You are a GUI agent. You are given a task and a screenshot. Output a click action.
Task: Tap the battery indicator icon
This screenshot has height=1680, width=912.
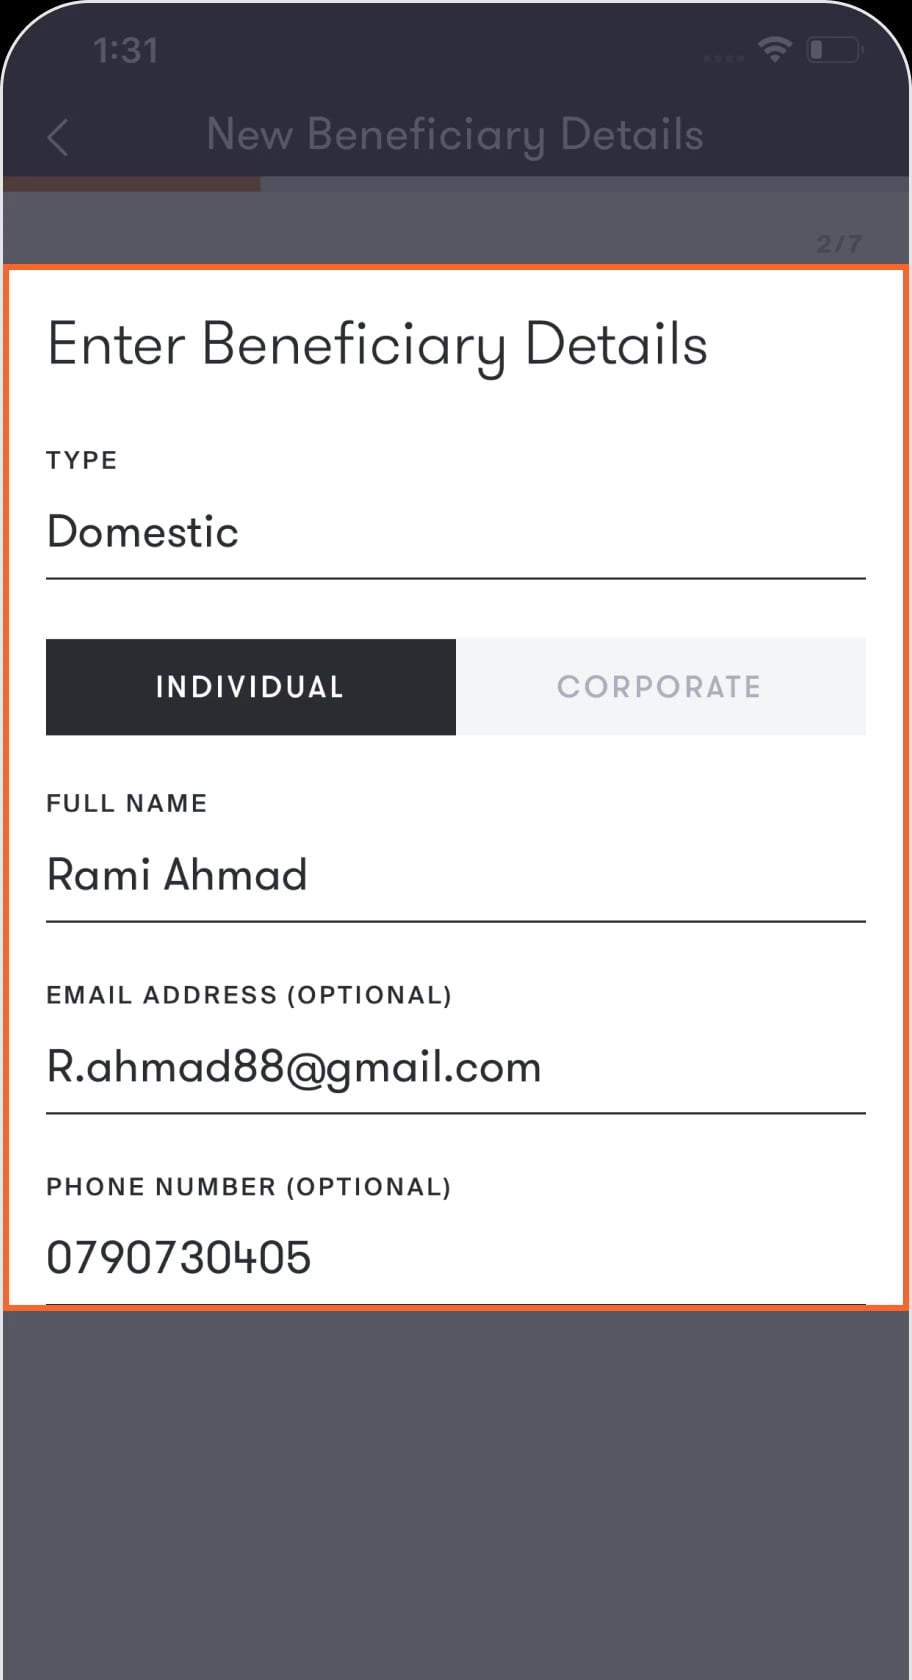[x=834, y=49]
